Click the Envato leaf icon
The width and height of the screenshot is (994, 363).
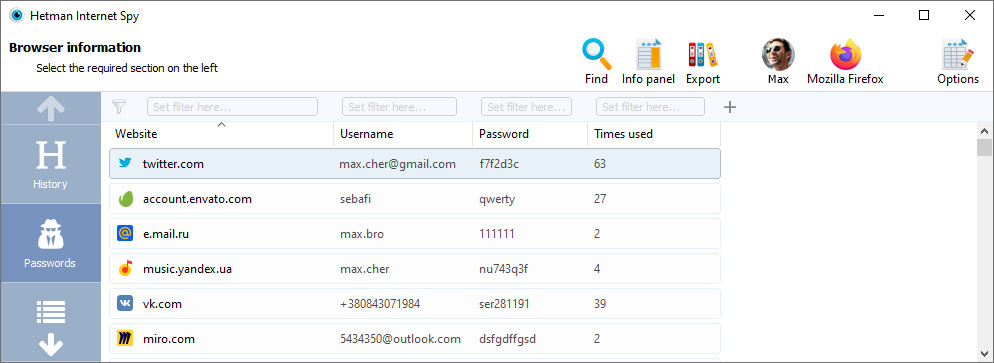click(x=126, y=199)
